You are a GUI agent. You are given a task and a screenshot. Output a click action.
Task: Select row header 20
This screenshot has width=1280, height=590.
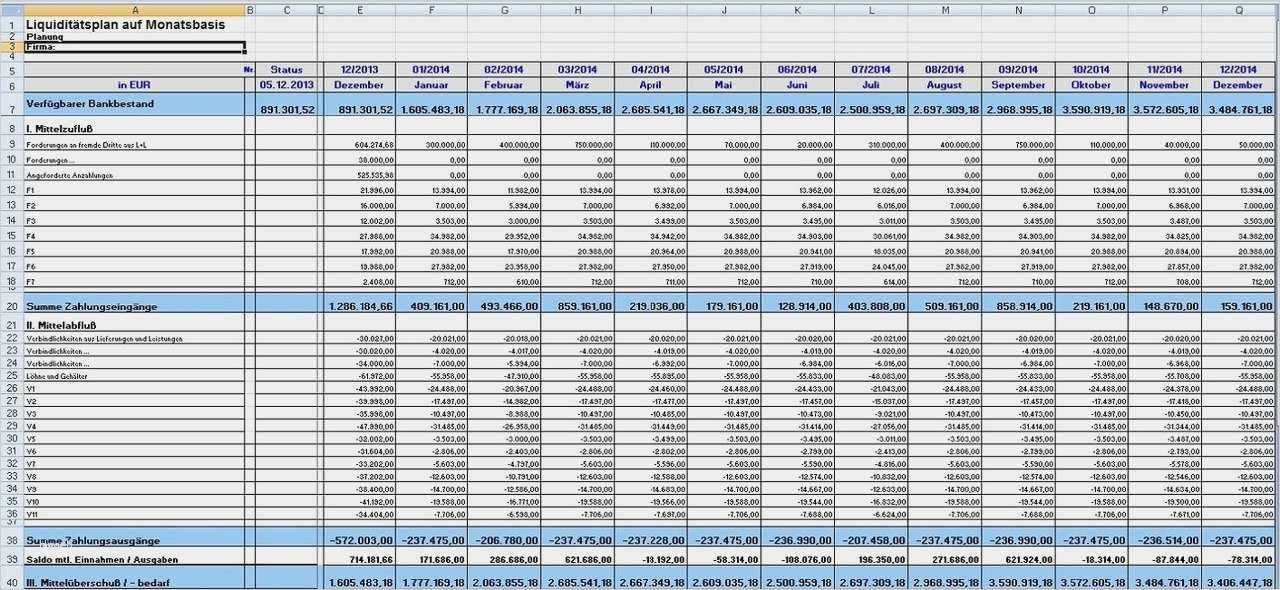click(11, 306)
